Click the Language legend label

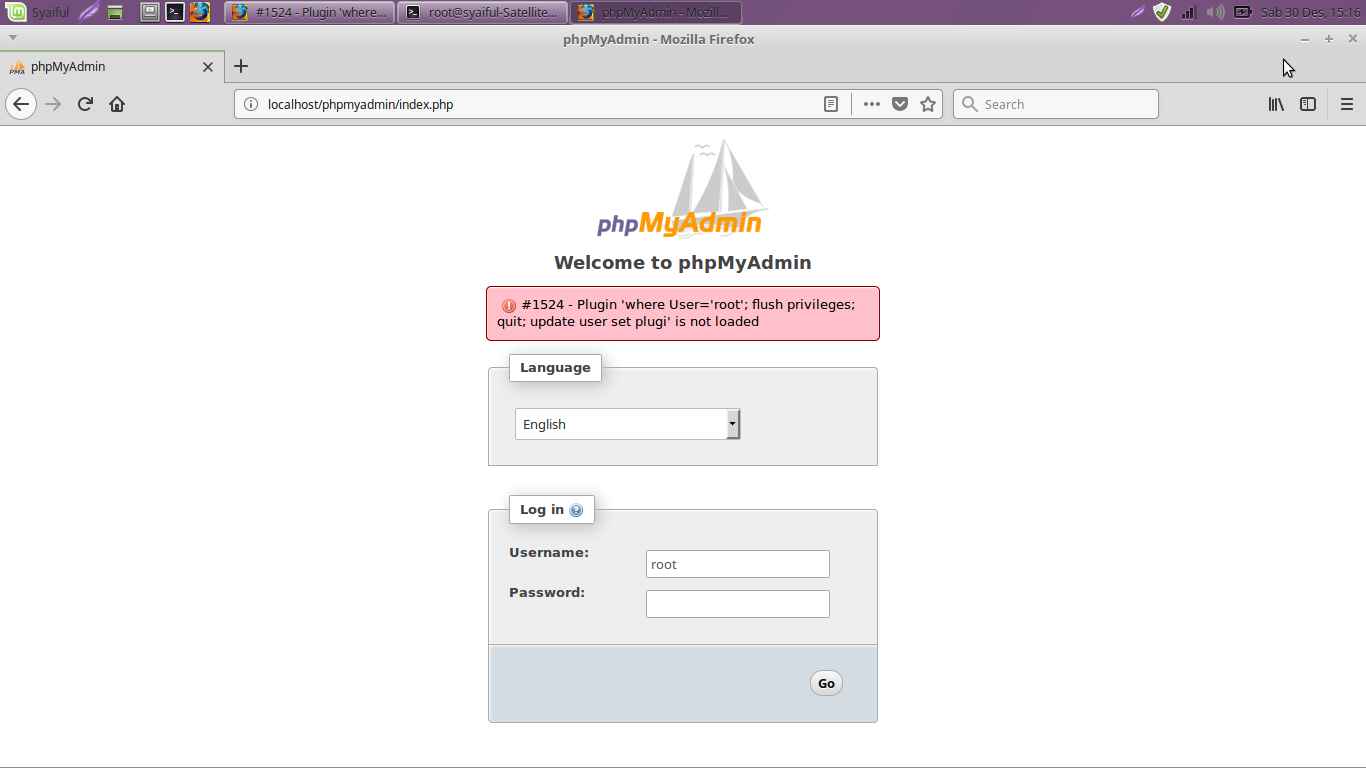(x=555, y=368)
